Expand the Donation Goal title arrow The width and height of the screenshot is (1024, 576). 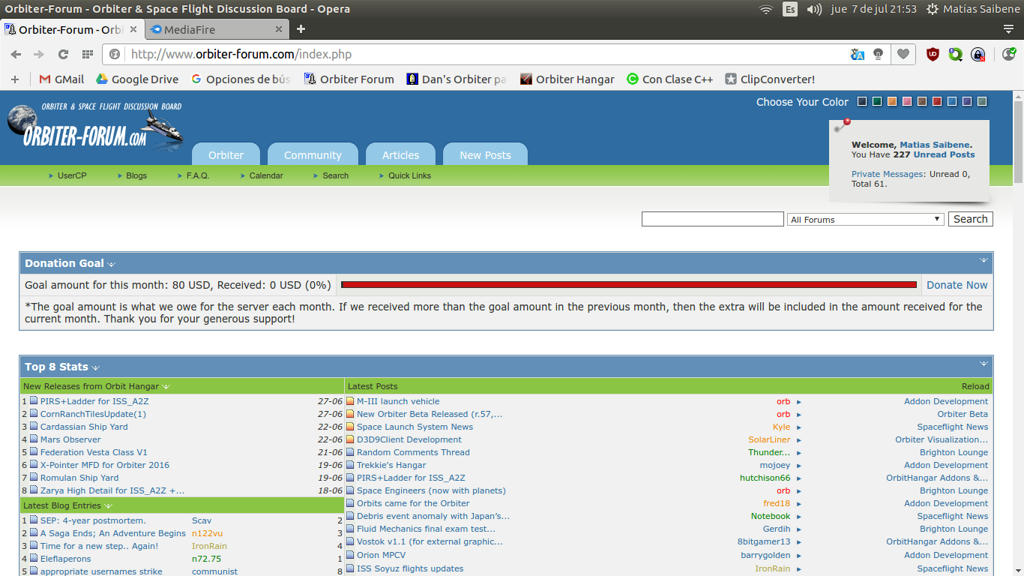[112, 264]
